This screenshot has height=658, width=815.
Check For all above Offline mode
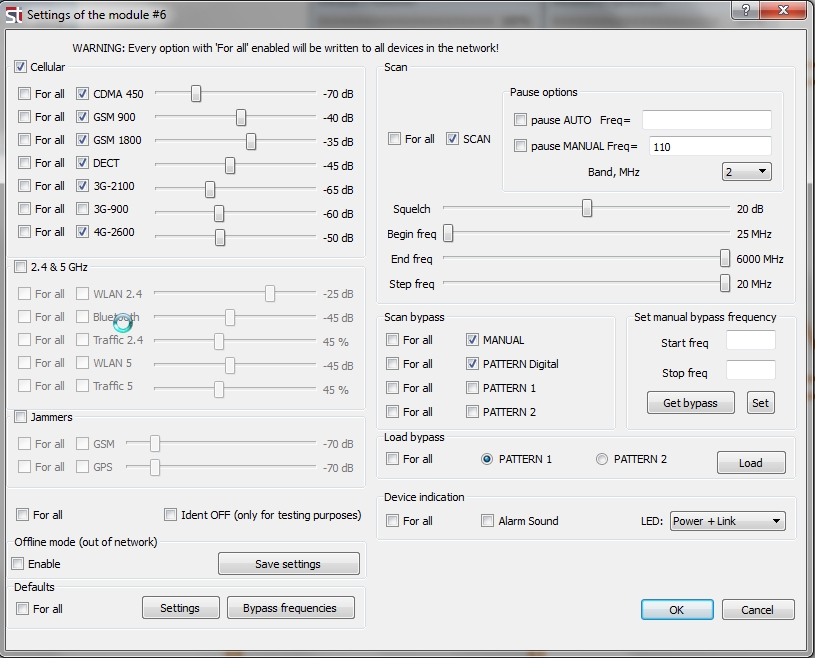(x=22, y=515)
